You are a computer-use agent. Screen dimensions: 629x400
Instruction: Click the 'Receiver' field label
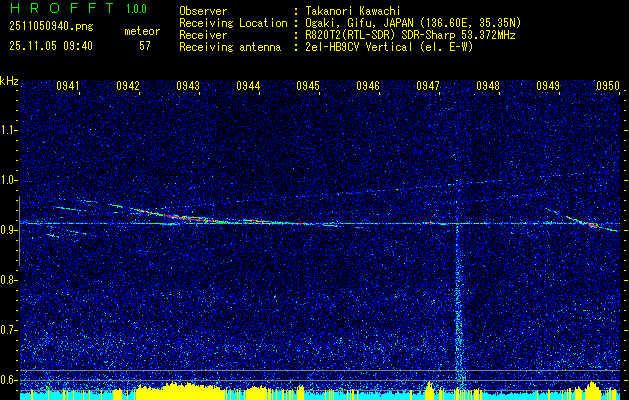point(203,35)
